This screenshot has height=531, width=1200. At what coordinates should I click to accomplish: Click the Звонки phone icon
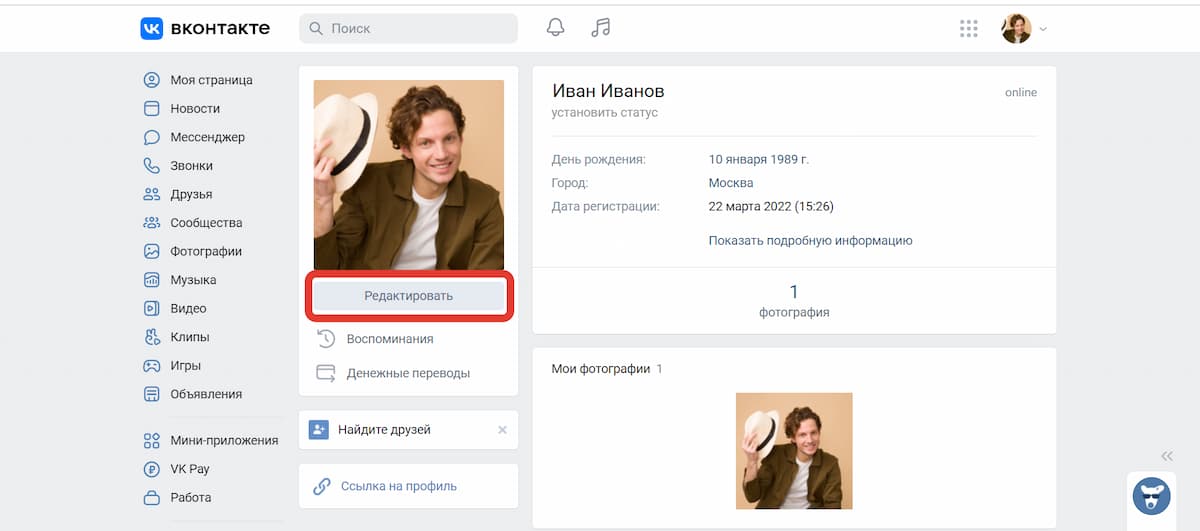point(152,166)
